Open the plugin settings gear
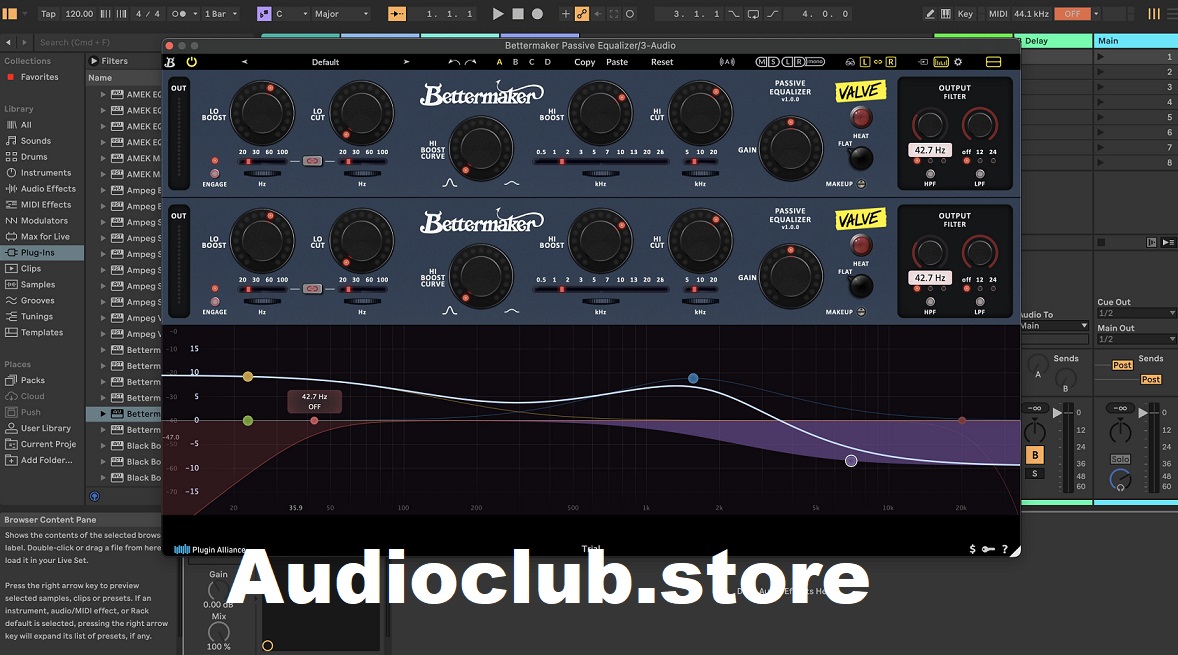The width and height of the screenshot is (1178, 655). click(x=958, y=62)
